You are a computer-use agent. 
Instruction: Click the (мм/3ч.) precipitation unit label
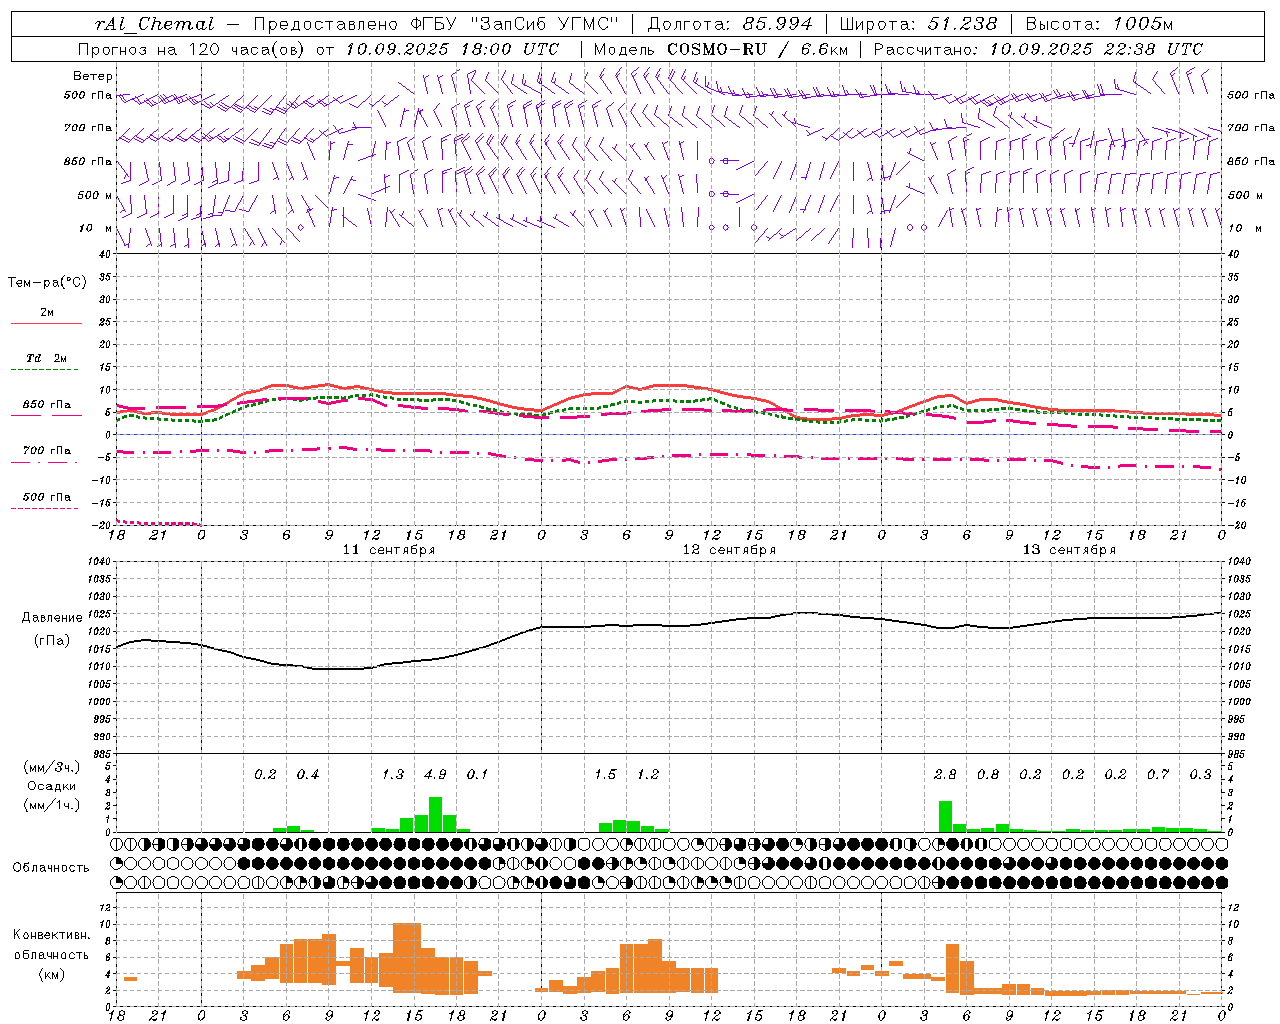pyautogui.click(x=51, y=768)
